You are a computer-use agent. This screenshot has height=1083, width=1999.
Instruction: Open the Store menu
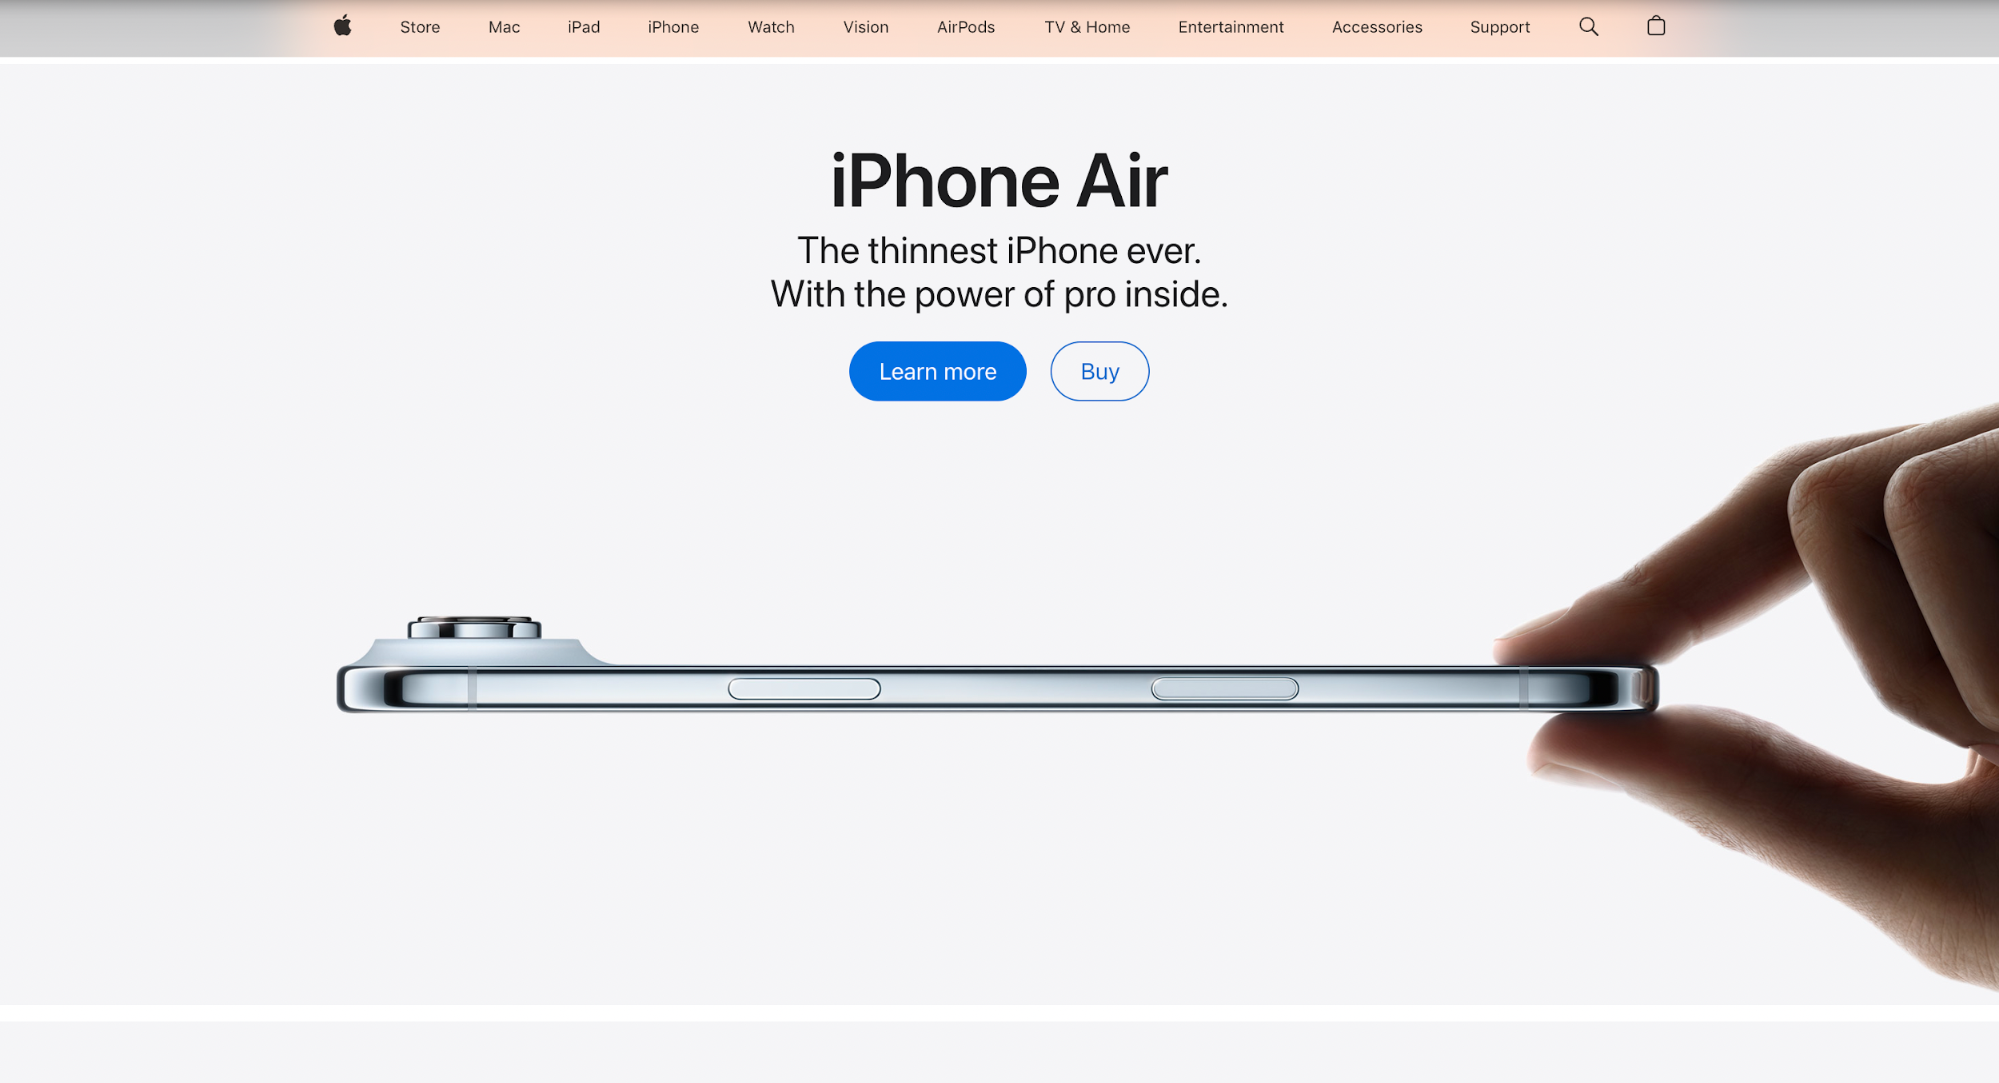click(x=420, y=27)
